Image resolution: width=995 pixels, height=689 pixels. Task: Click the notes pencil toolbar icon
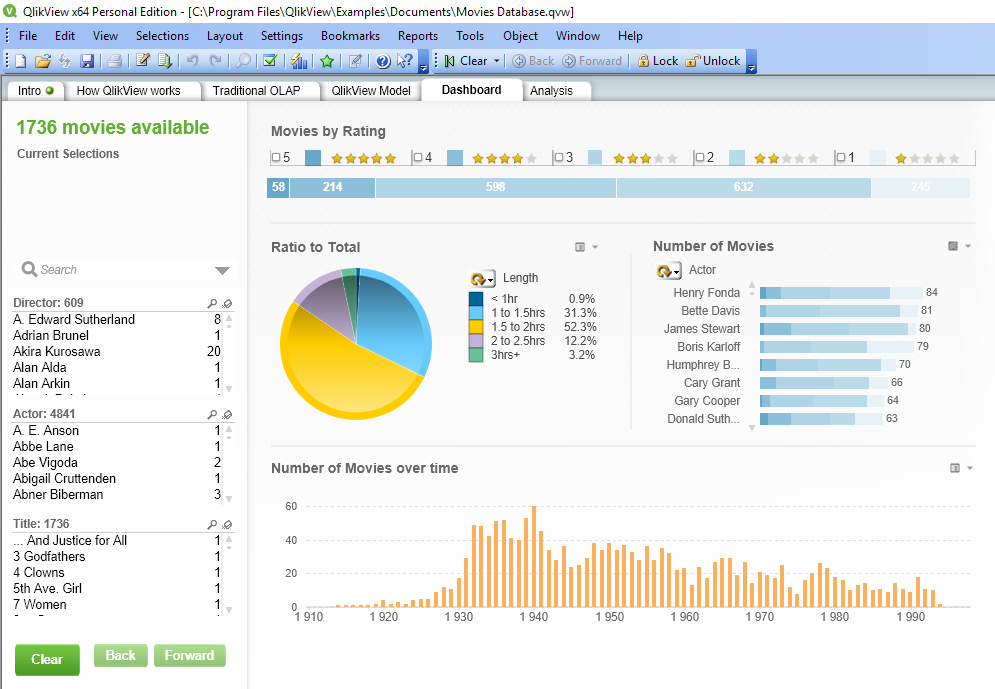[x=355, y=61]
